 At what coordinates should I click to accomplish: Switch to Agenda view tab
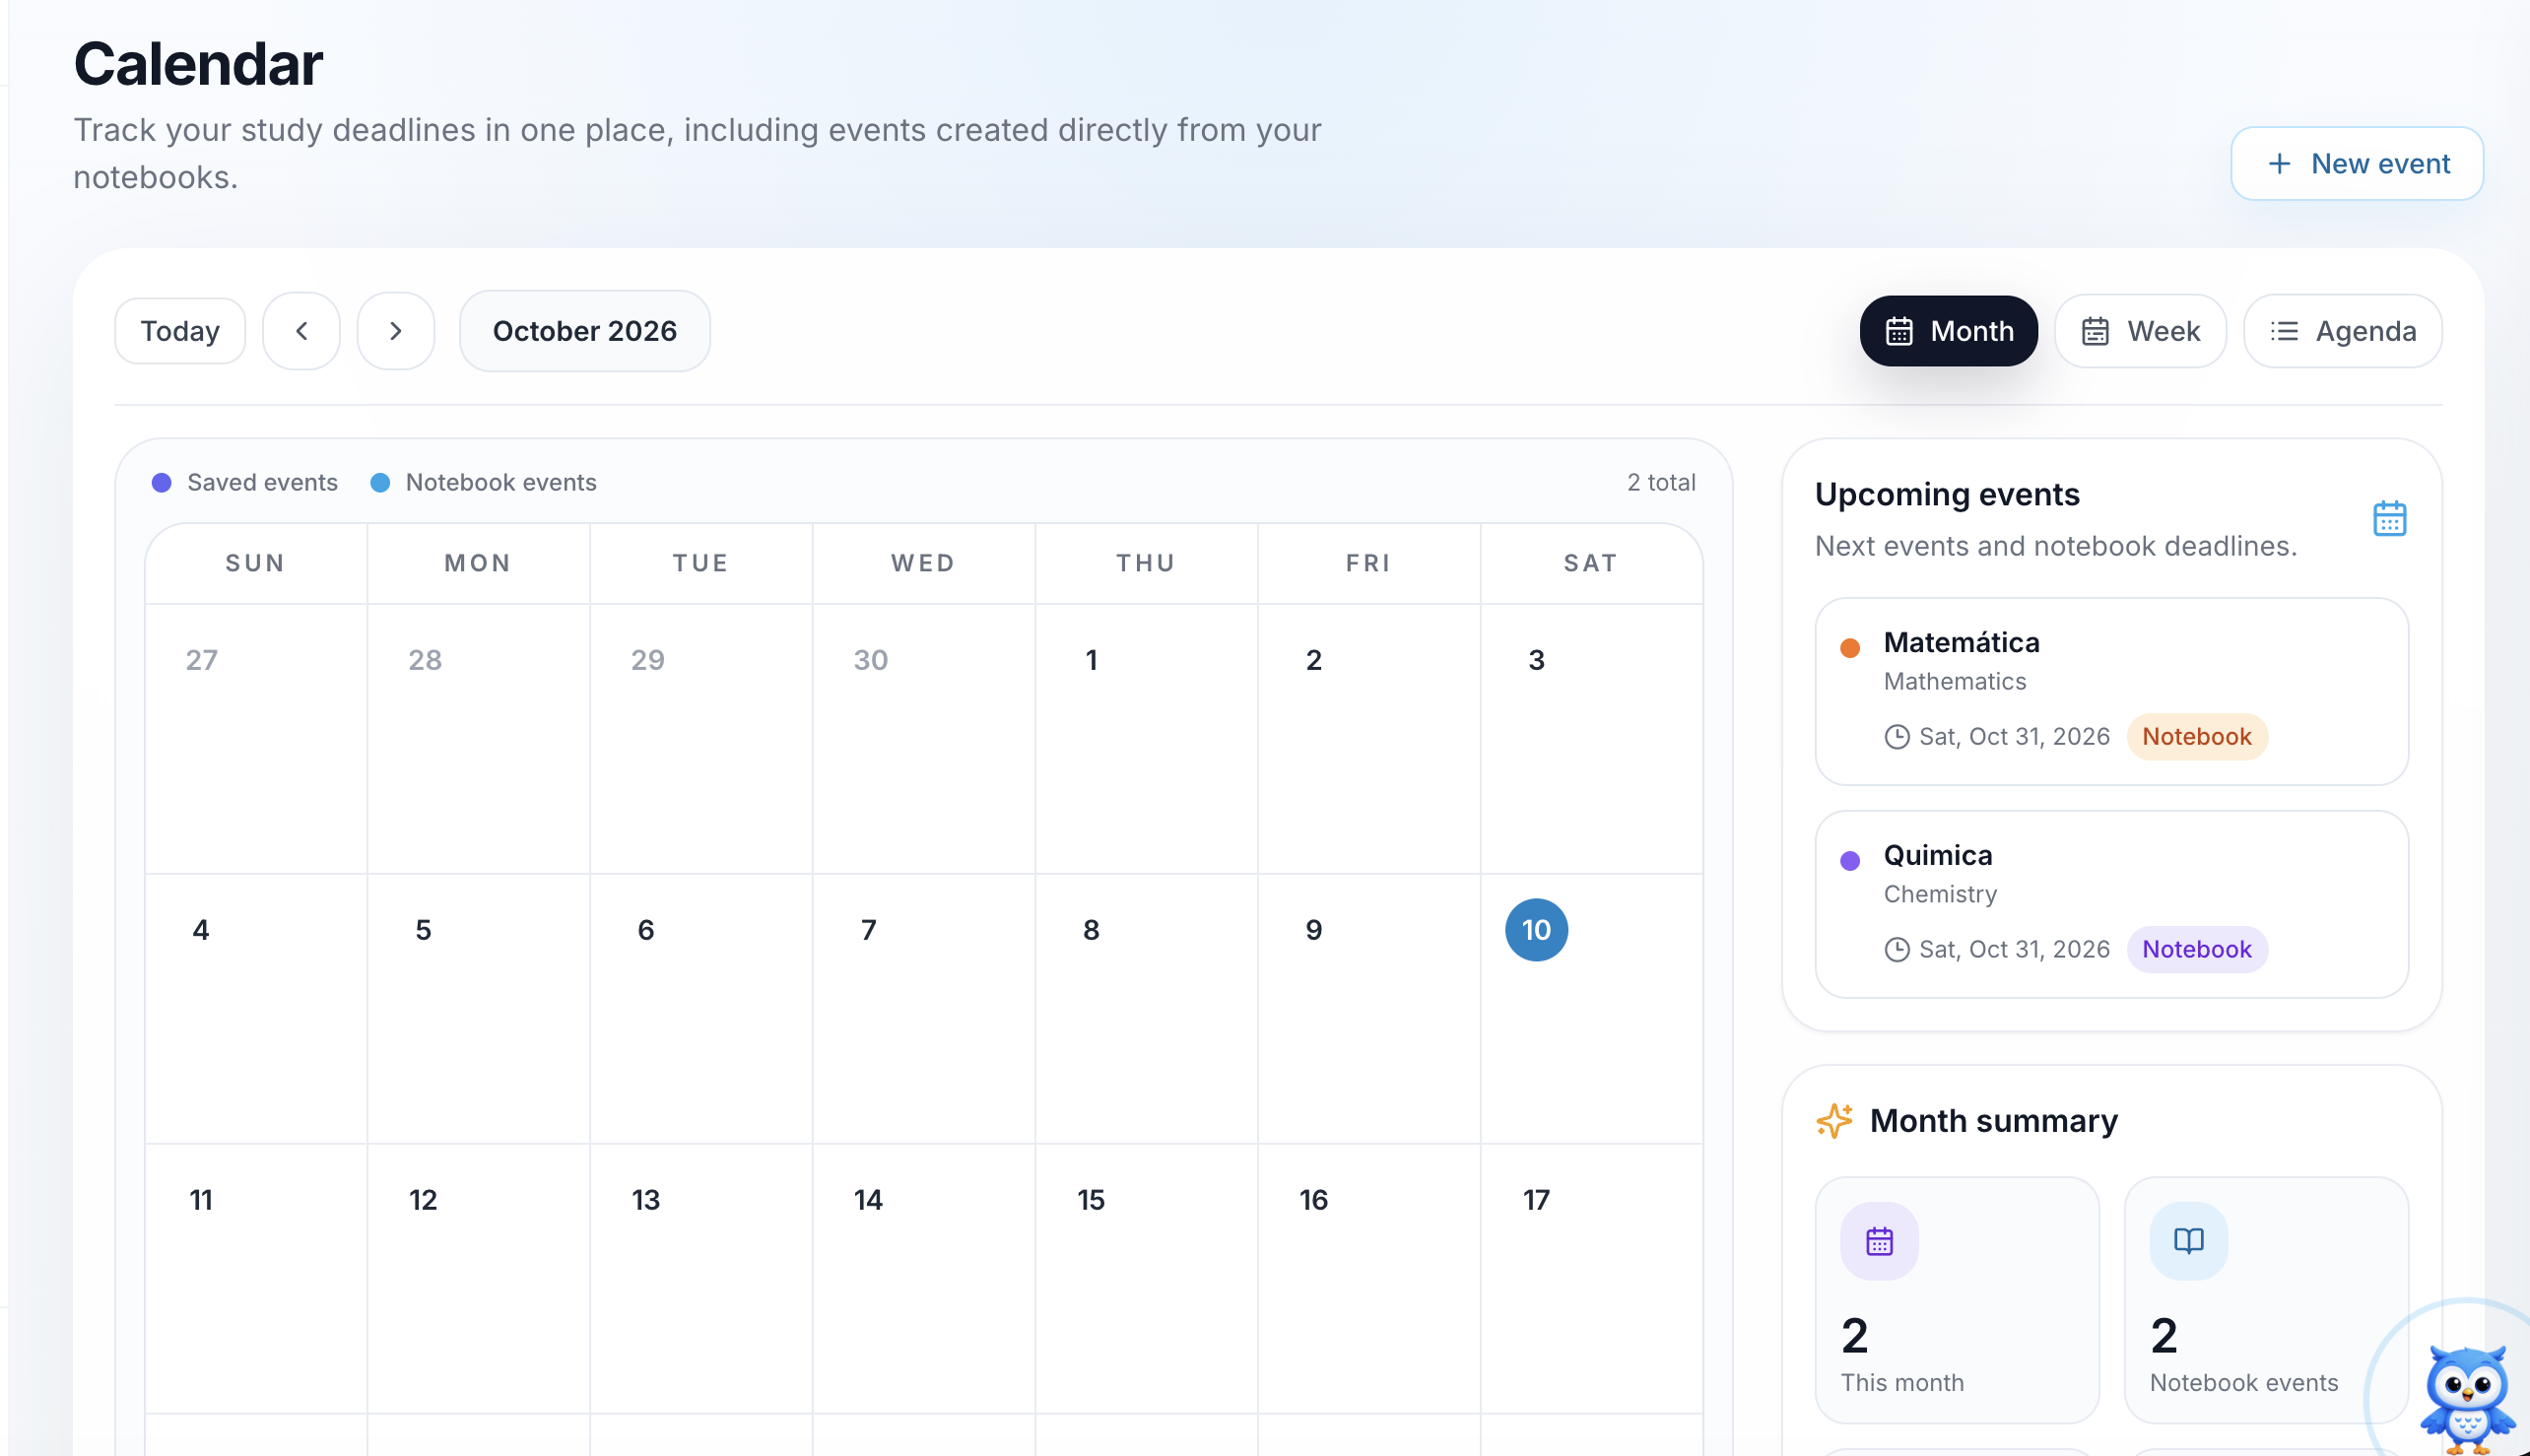2342,331
